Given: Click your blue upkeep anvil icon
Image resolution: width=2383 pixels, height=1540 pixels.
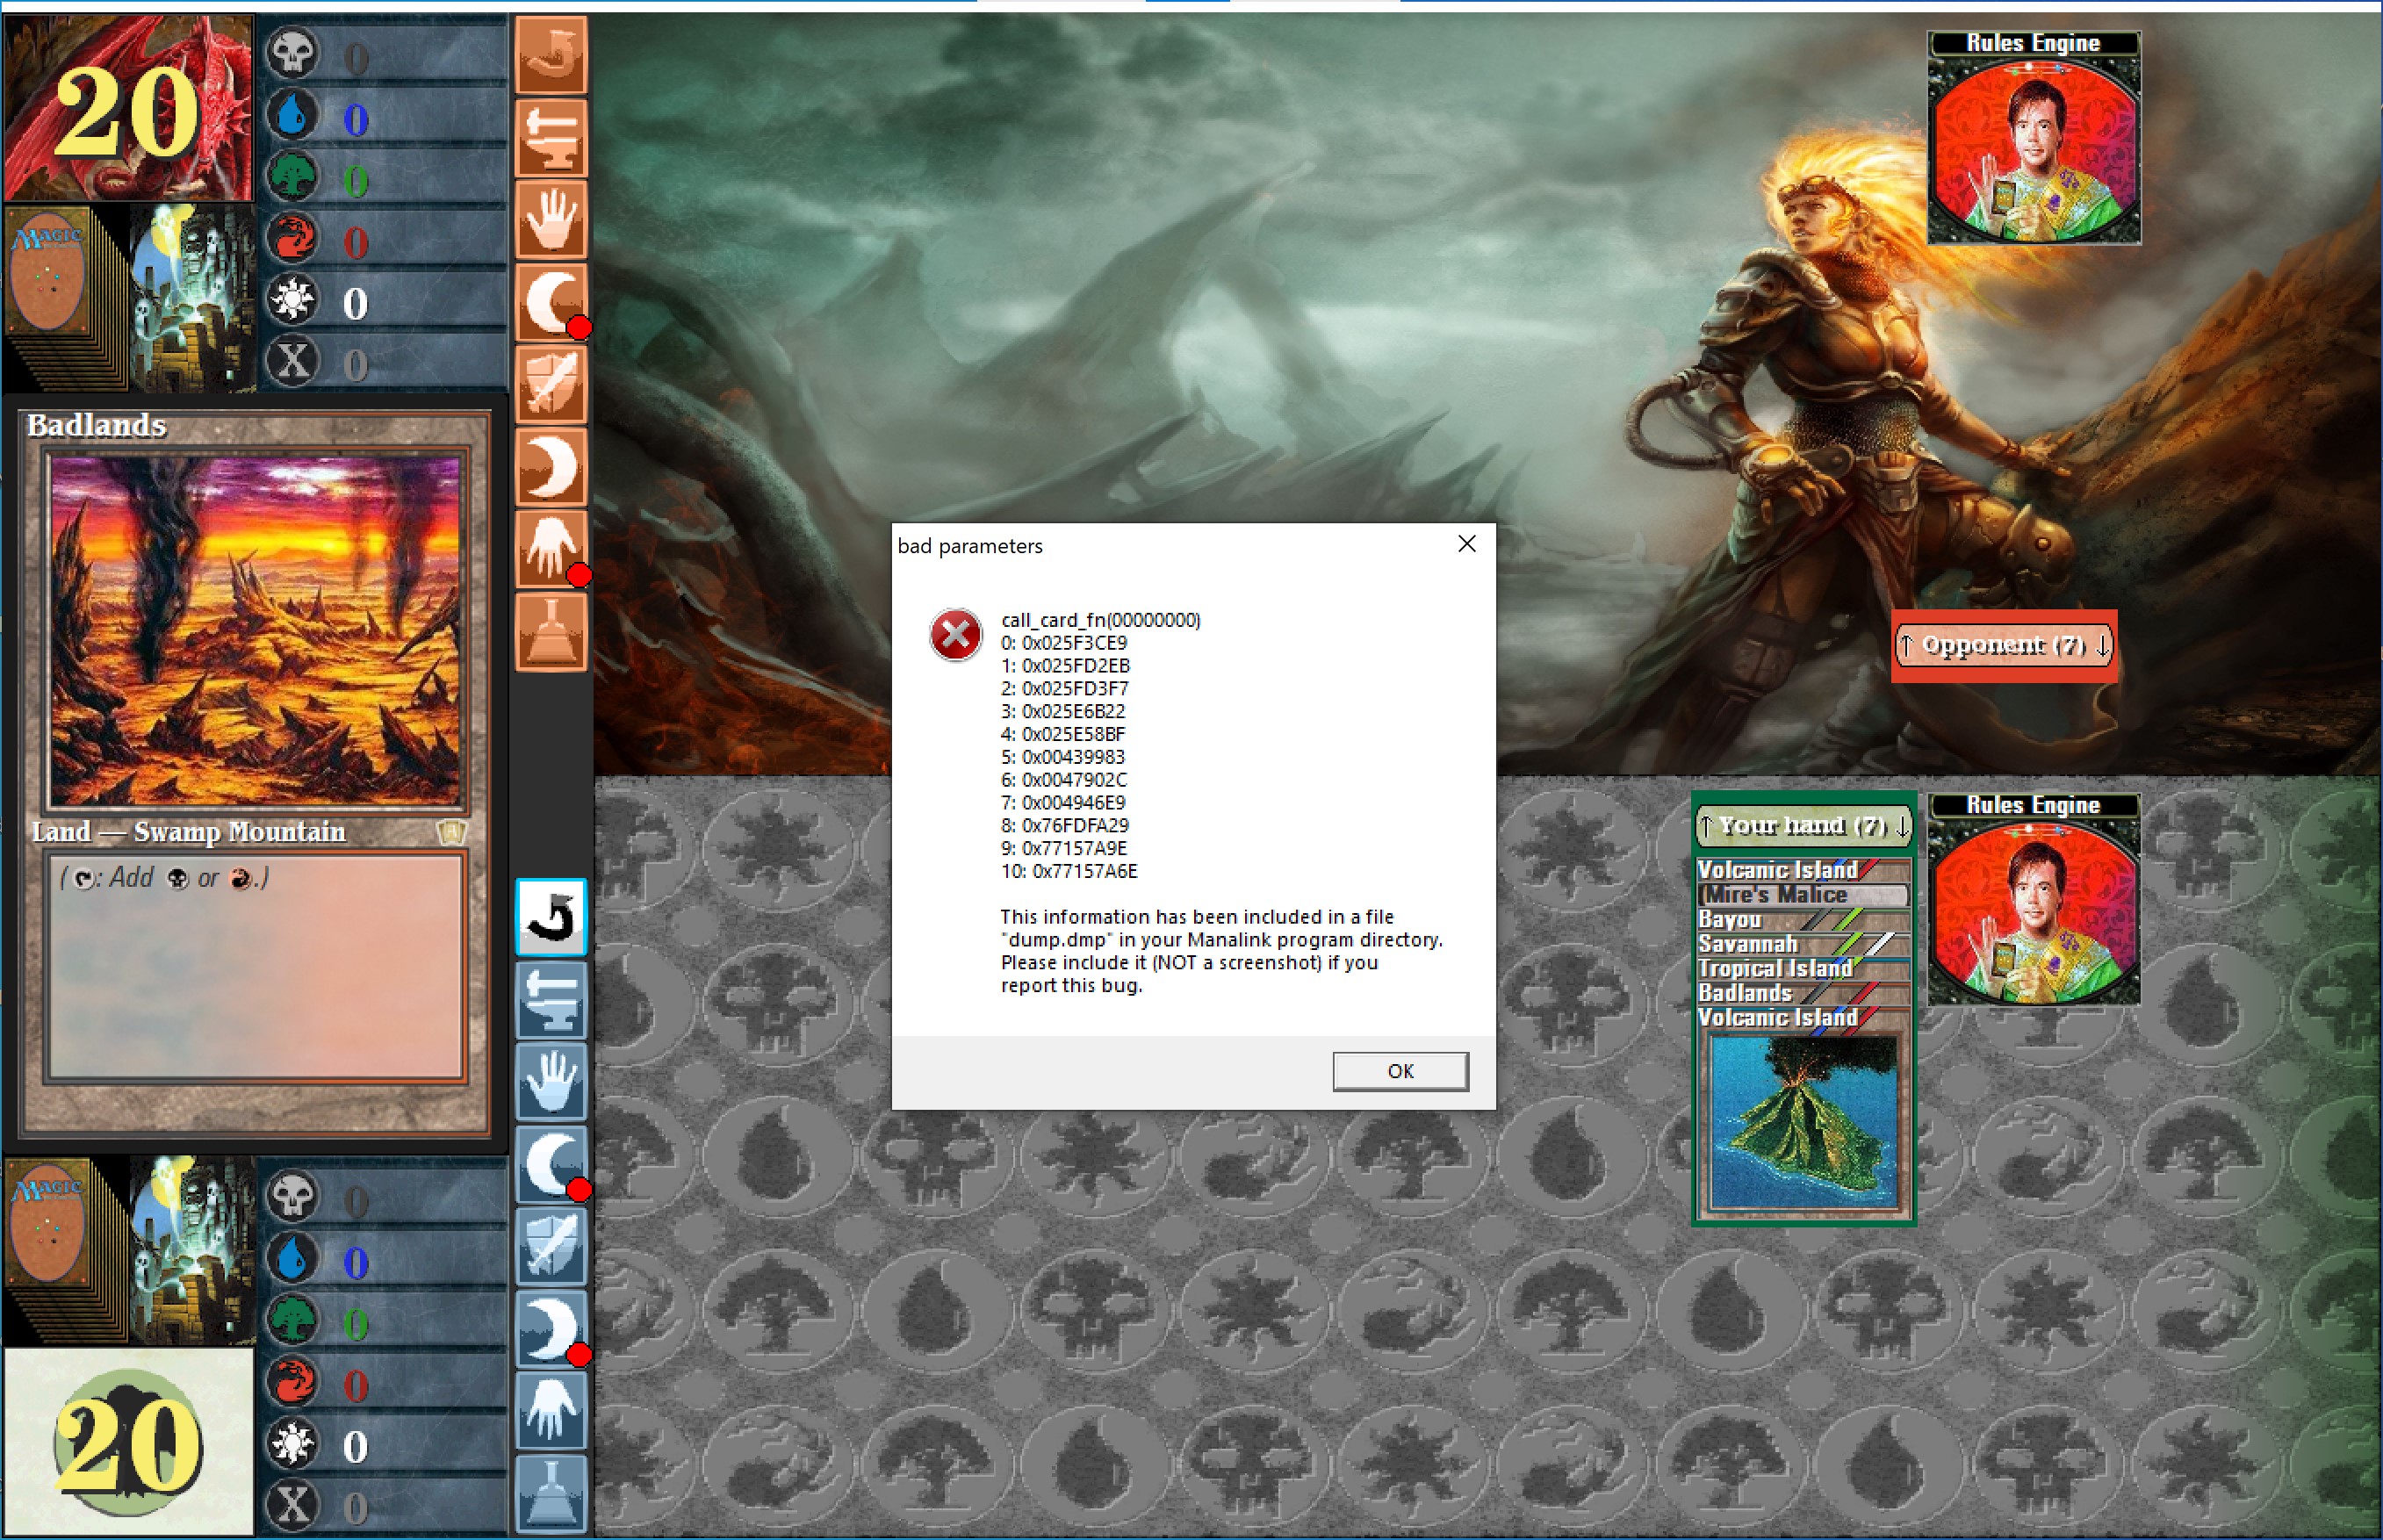Looking at the screenshot, I should (x=551, y=999).
